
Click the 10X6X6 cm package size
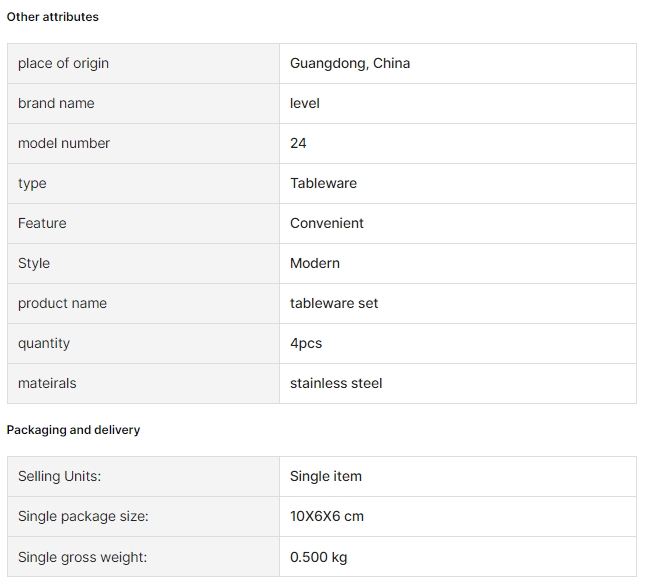tap(327, 516)
